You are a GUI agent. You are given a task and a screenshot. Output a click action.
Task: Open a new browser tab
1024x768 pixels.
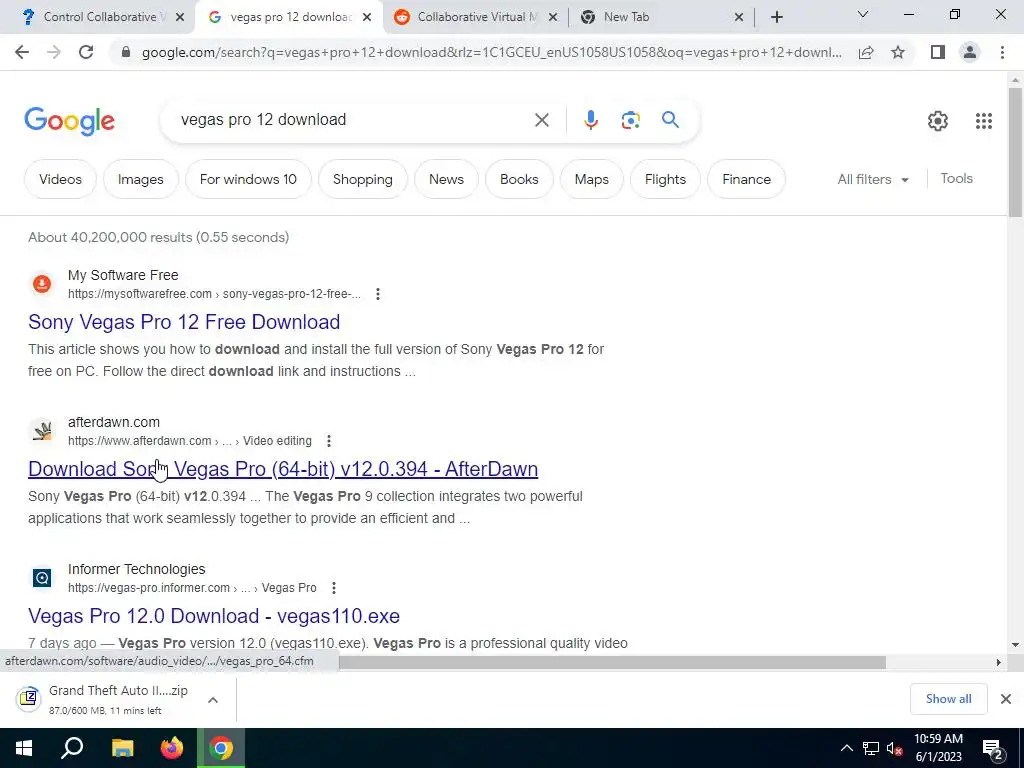click(x=776, y=17)
